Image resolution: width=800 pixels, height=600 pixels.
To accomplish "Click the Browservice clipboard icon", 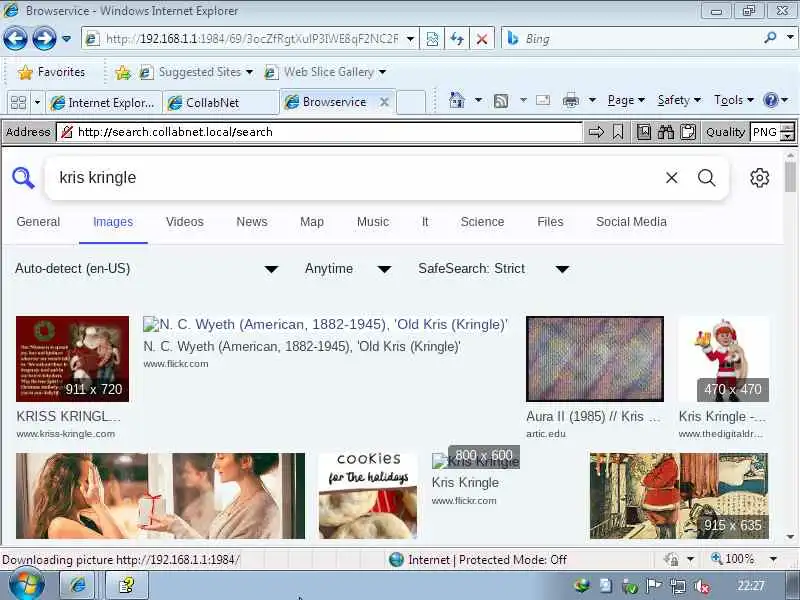I will pyautogui.click(x=688, y=133).
